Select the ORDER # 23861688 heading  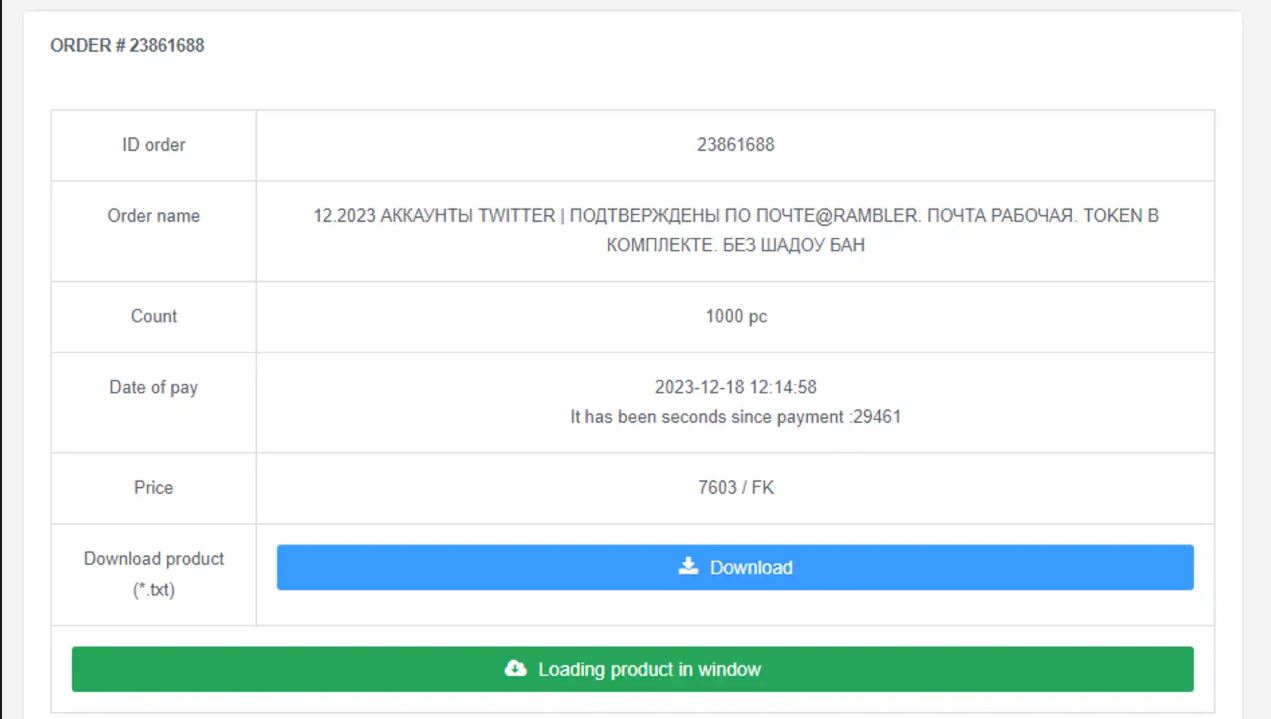coord(127,45)
